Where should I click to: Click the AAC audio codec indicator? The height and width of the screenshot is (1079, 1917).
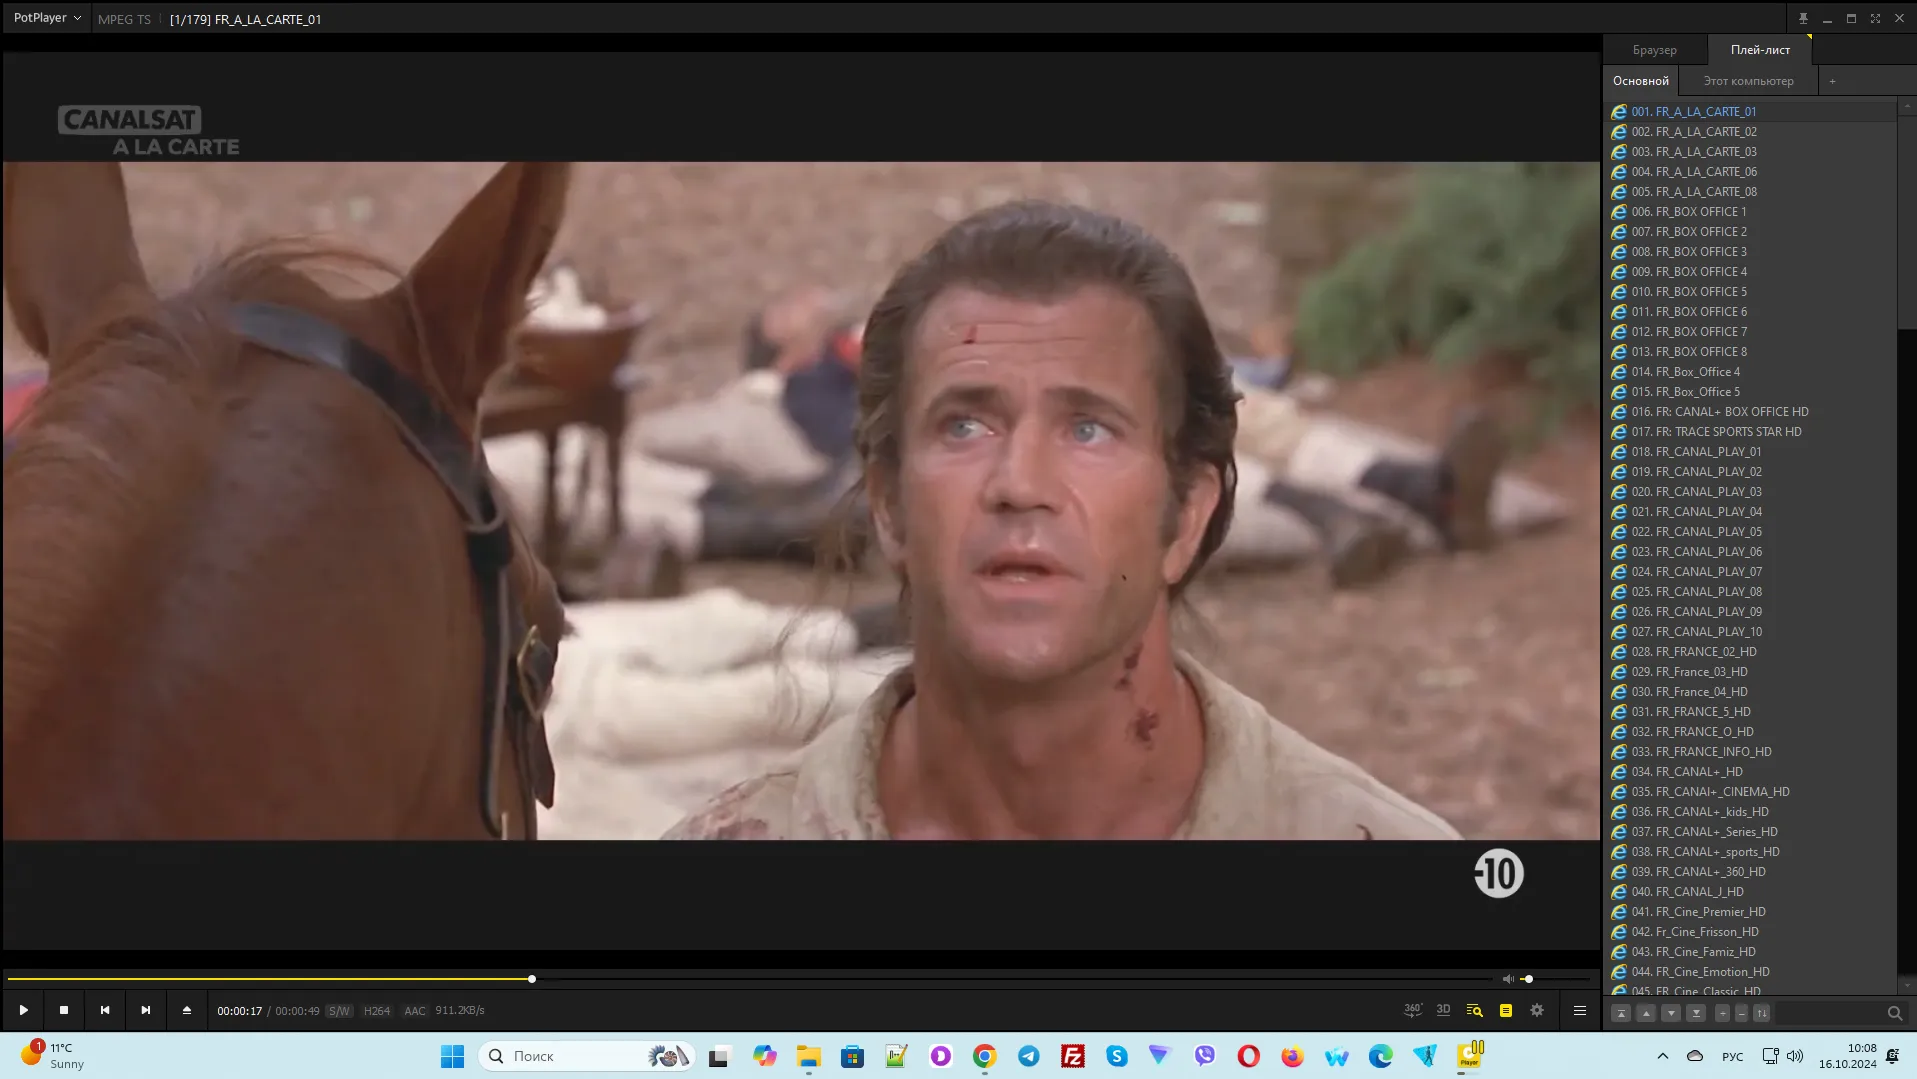pyautogui.click(x=415, y=1011)
